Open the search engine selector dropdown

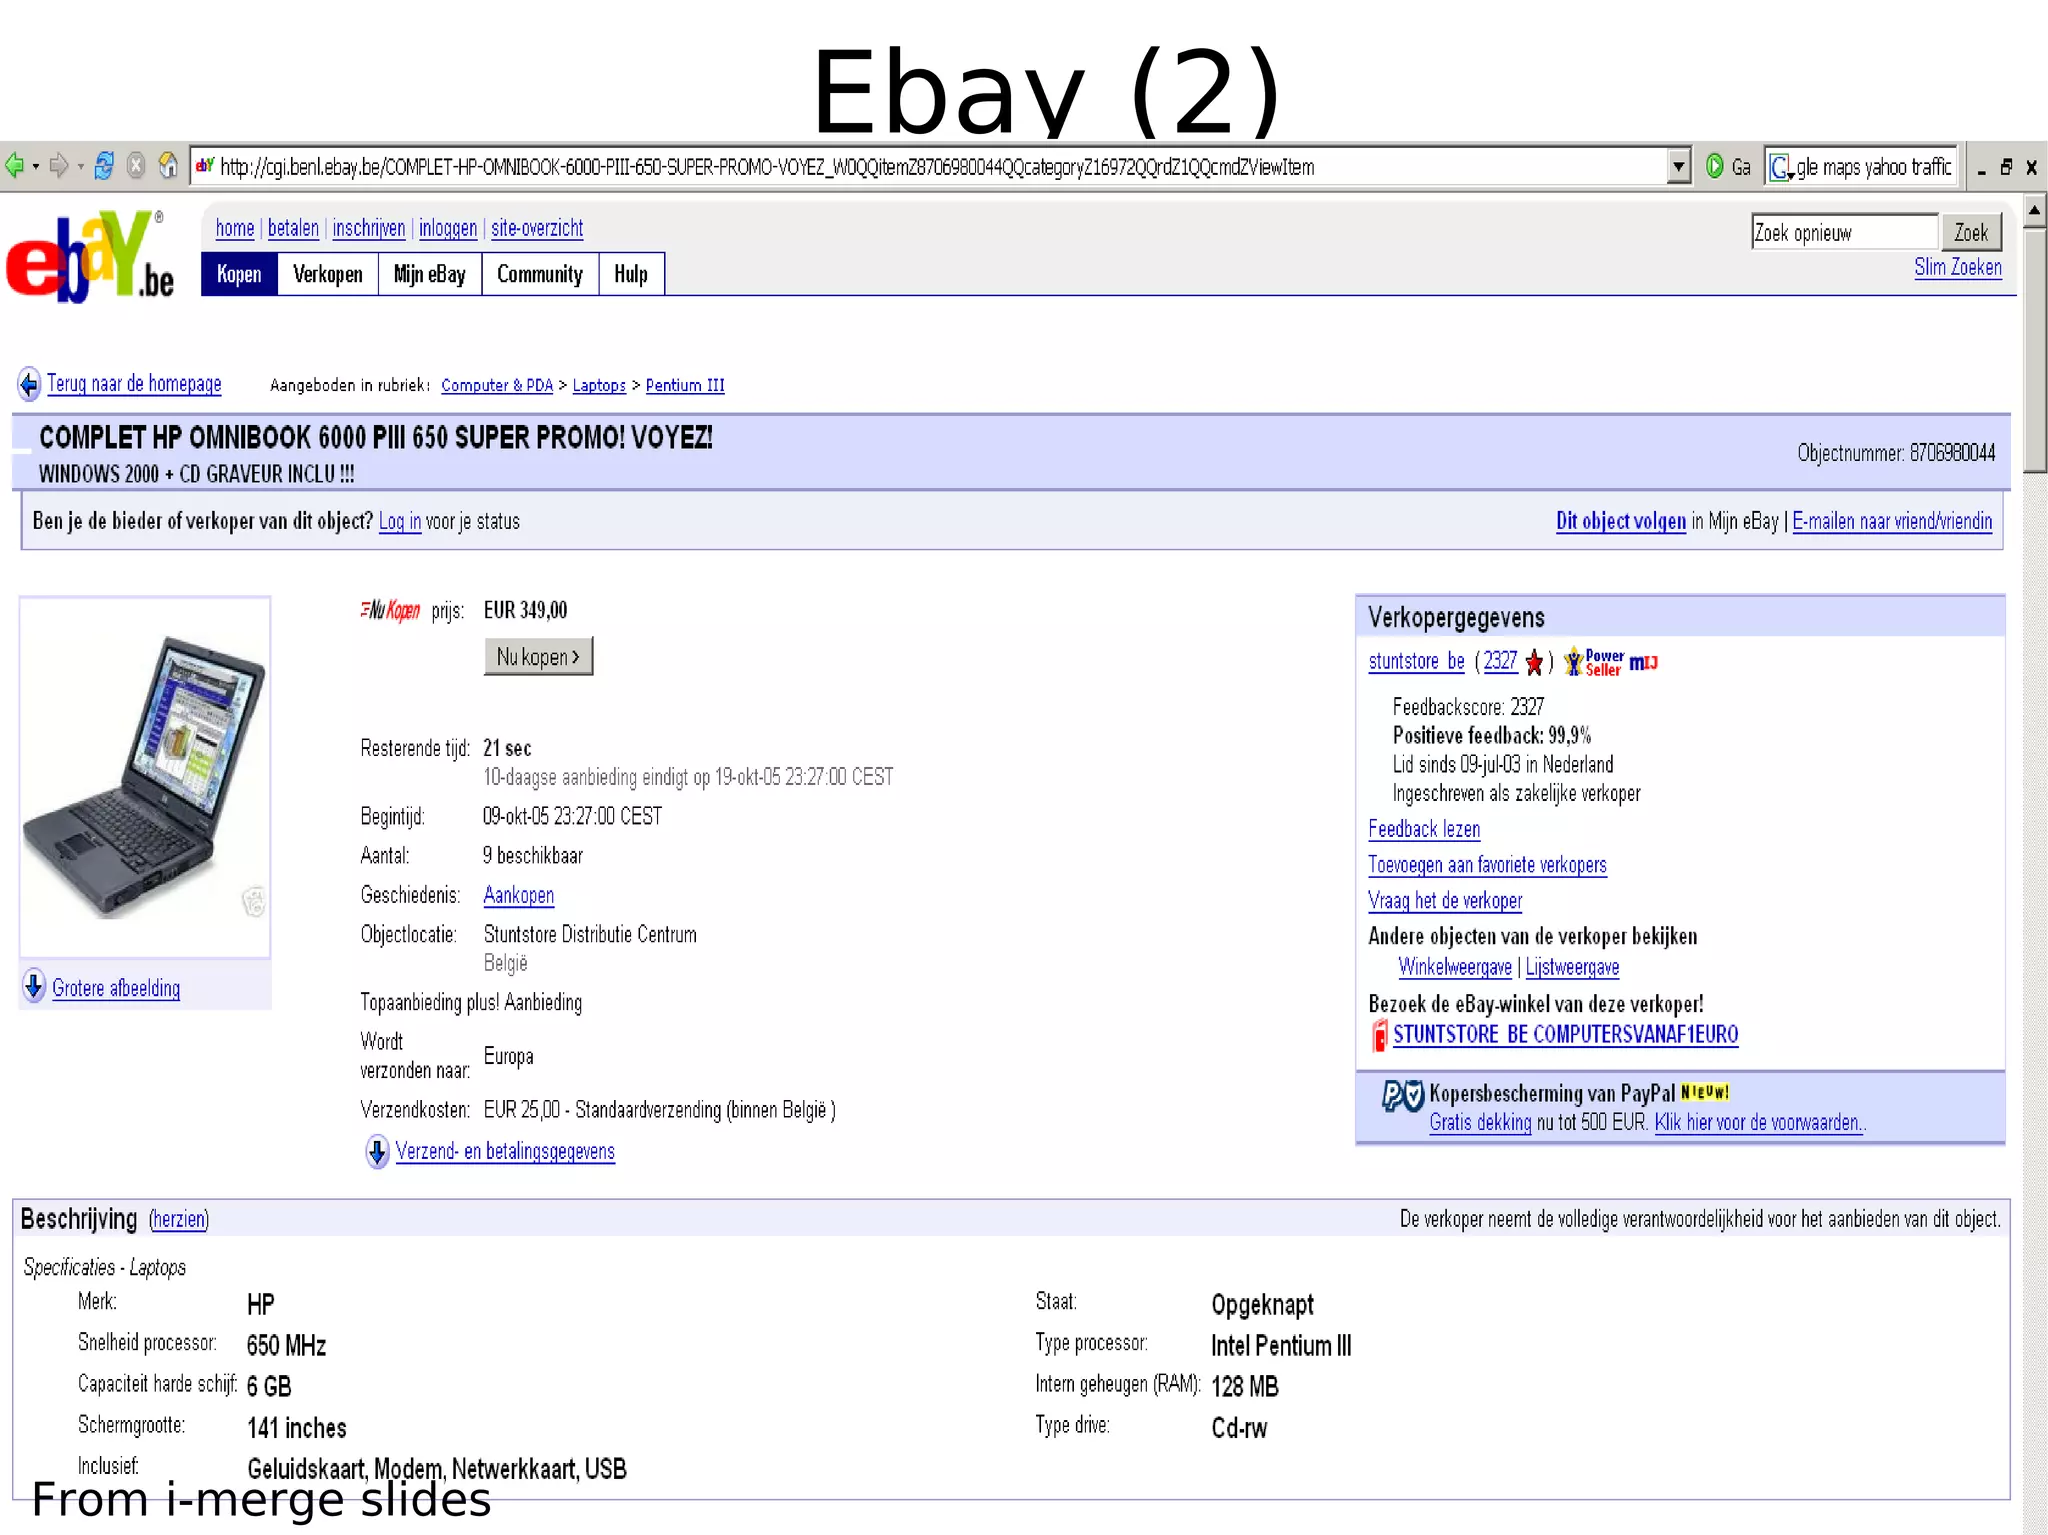point(1781,168)
